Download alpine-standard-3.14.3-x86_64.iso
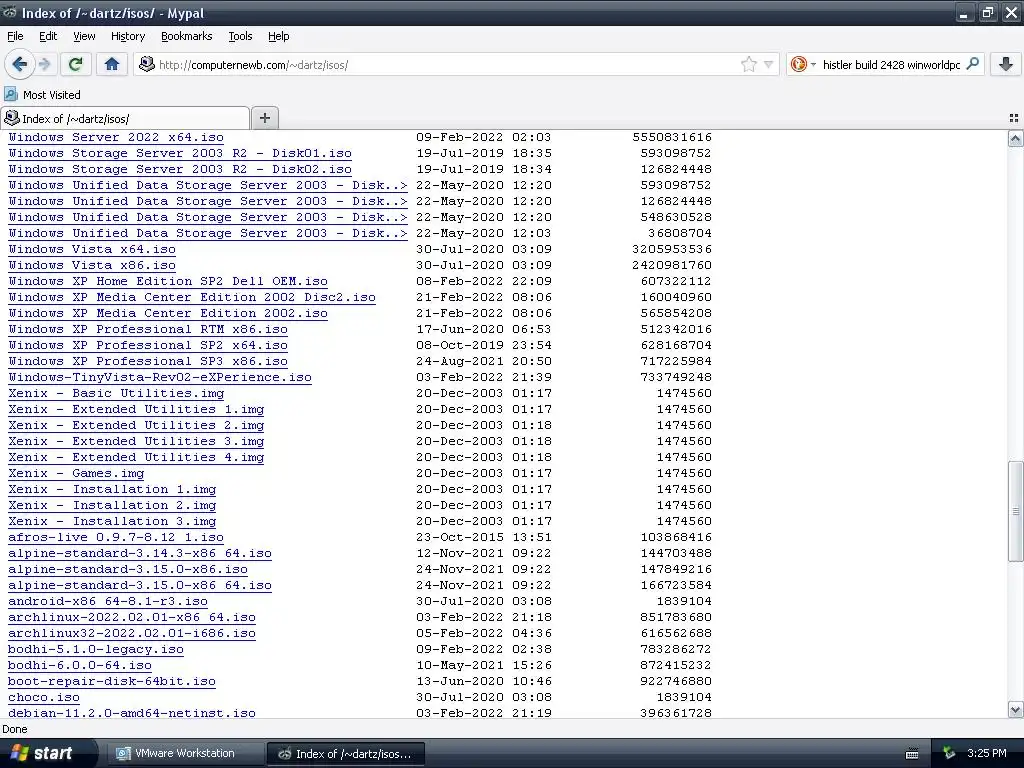The height and width of the screenshot is (768, 1024). pos(140,553)
